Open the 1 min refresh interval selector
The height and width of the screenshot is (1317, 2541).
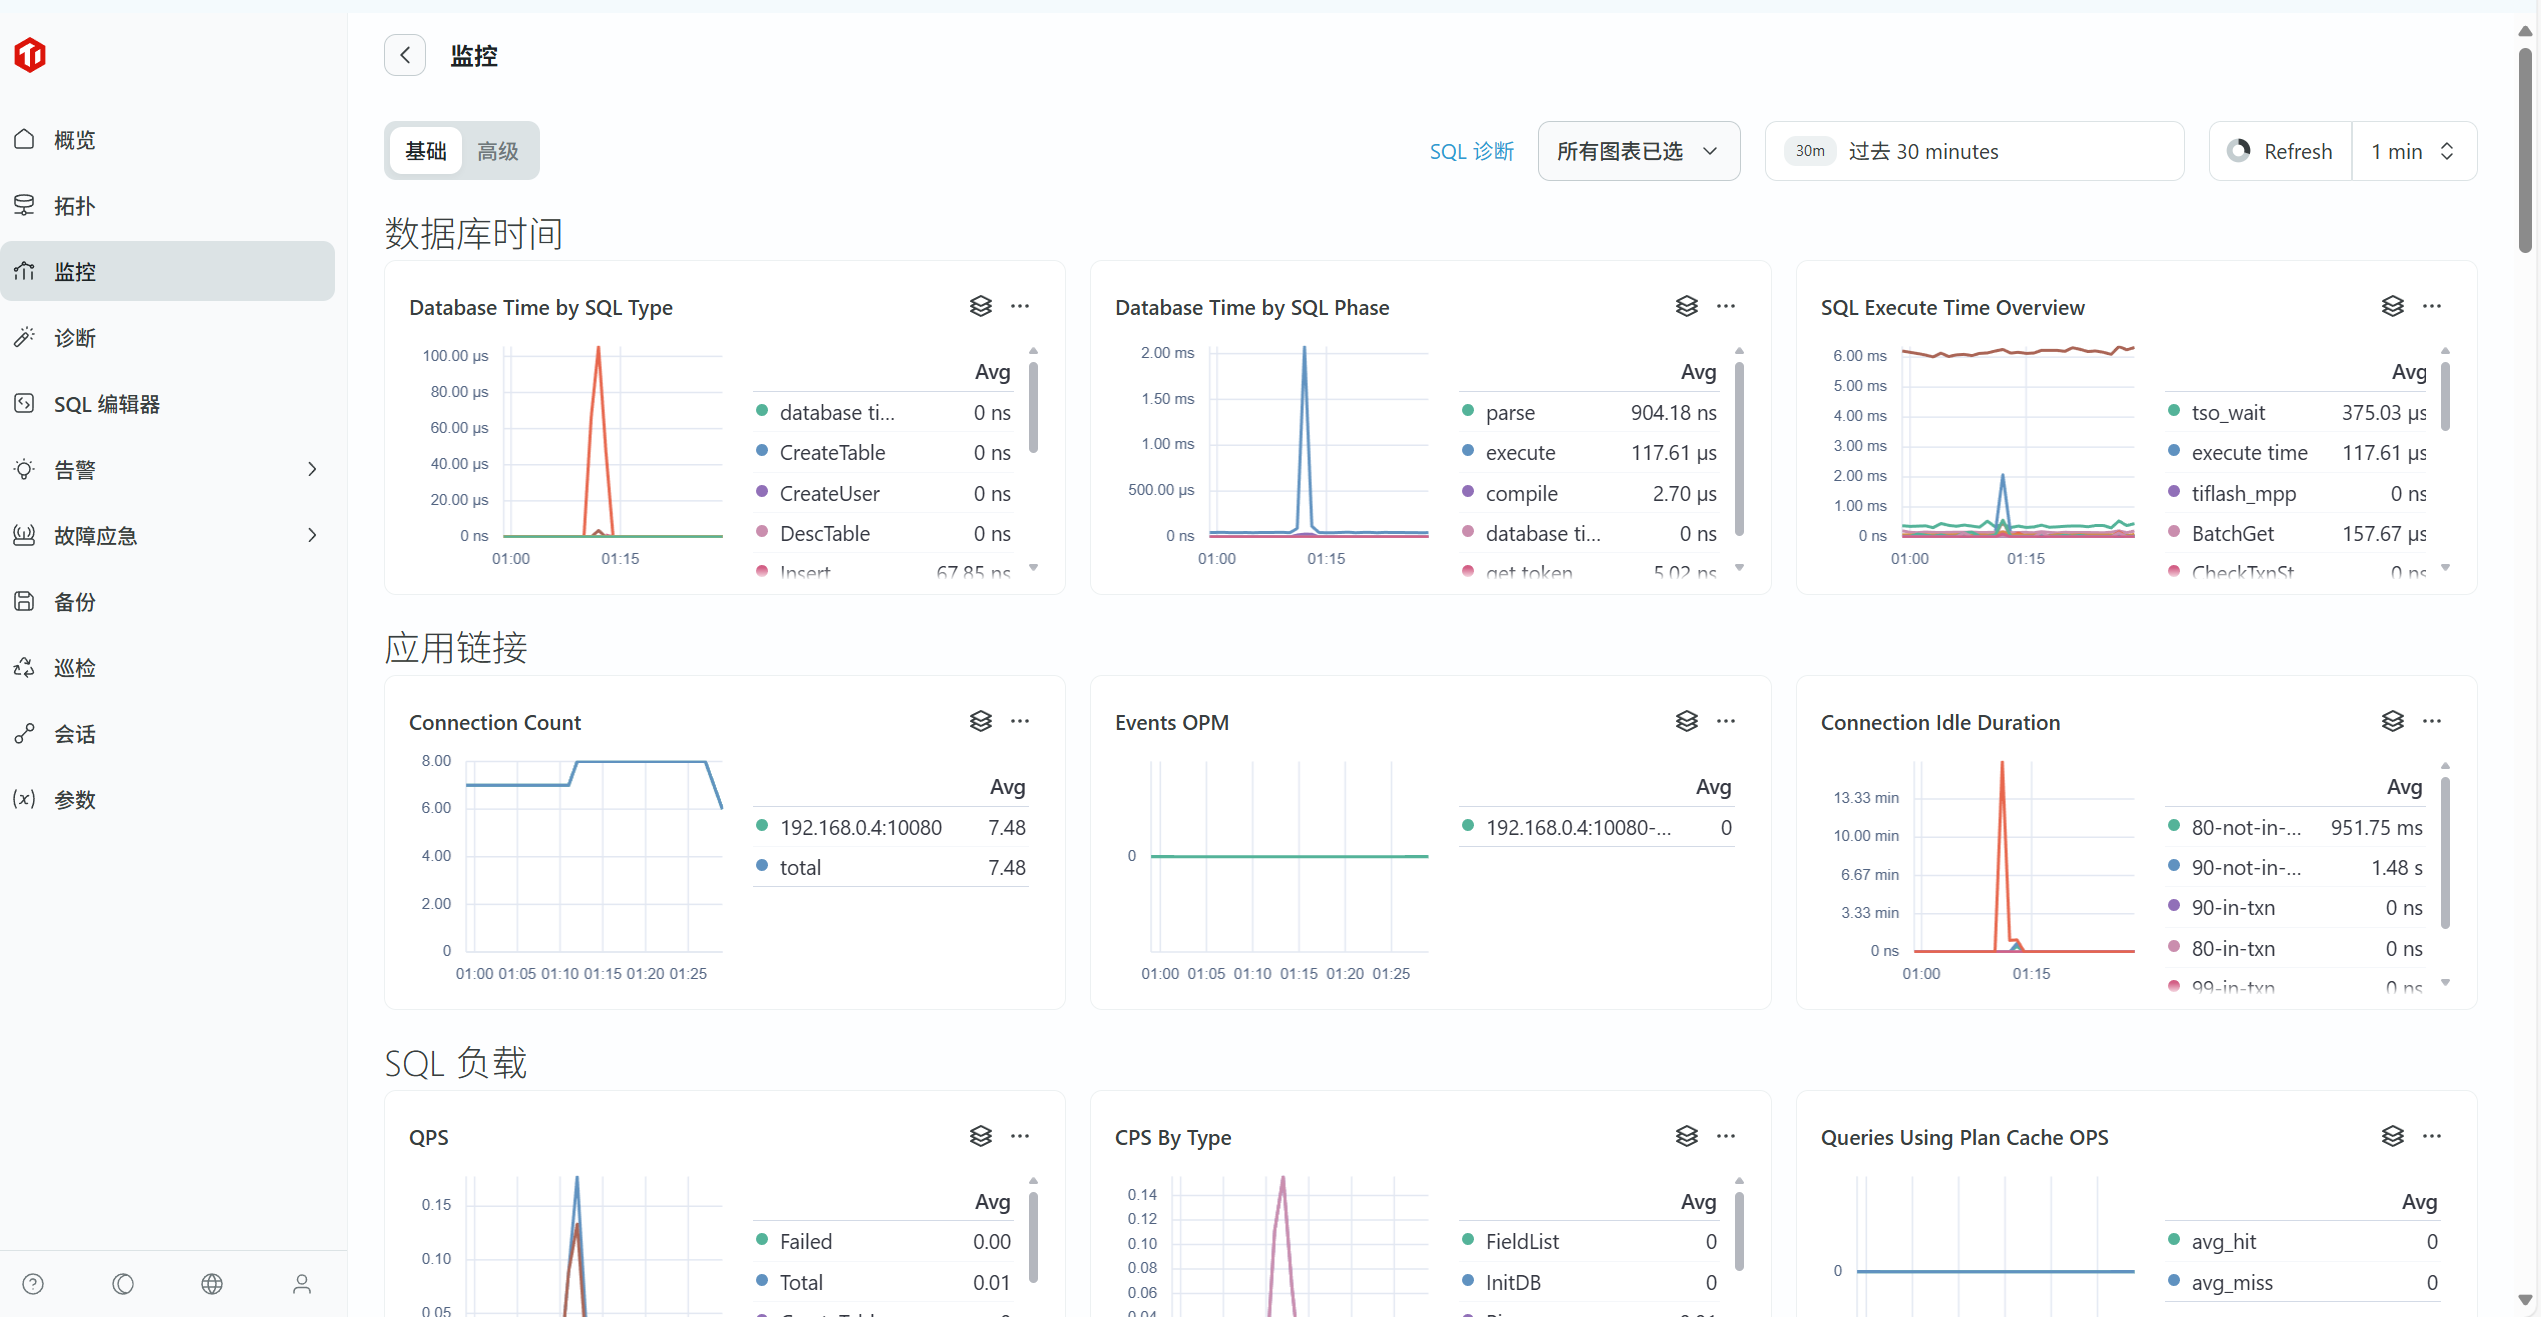coord(2413,151)
